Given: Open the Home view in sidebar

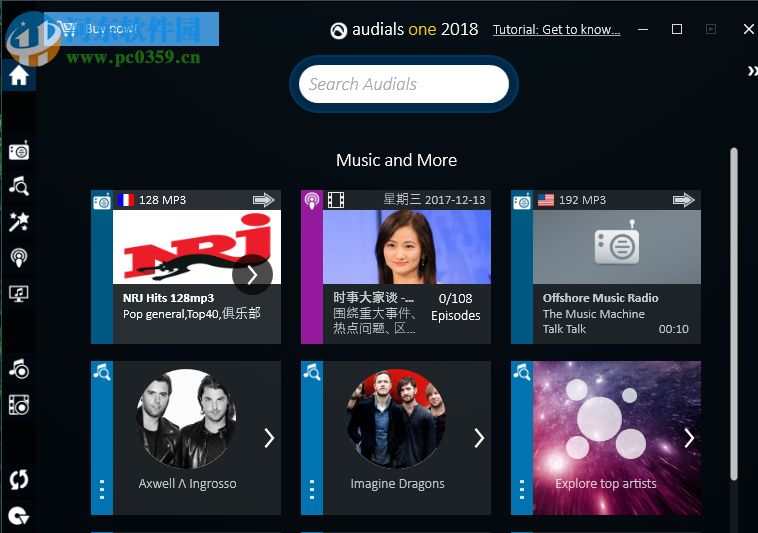Looking at the screenshot, I should pos(19,75).
